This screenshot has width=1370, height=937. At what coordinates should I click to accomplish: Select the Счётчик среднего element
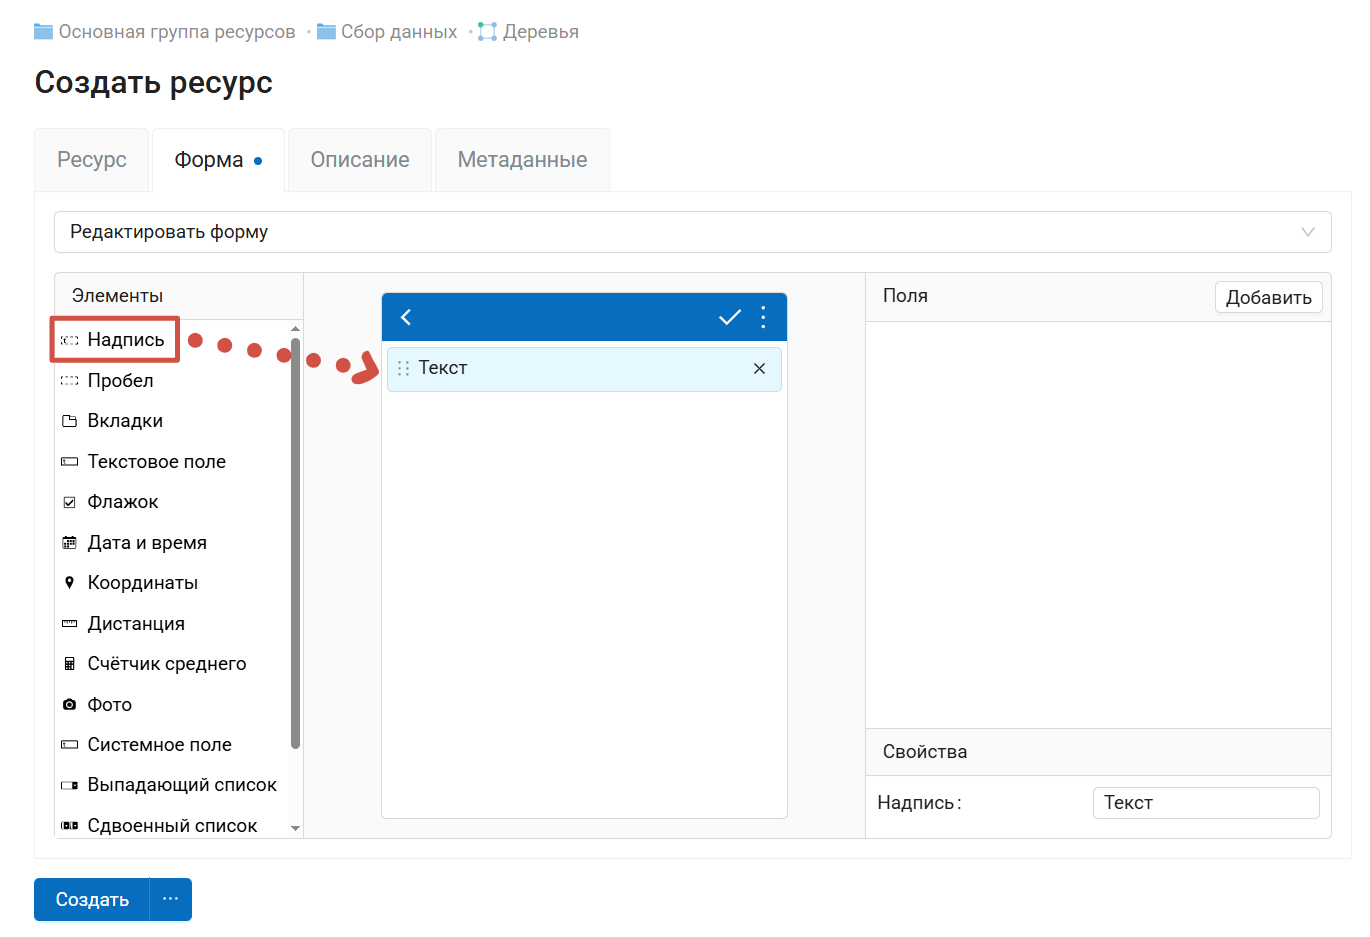[166, 664]
